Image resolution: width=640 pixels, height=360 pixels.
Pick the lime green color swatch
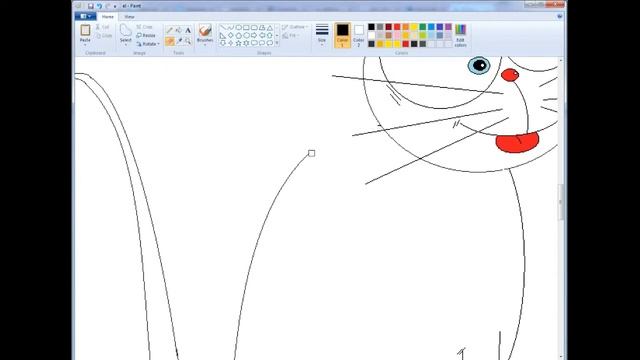[423, 36]
